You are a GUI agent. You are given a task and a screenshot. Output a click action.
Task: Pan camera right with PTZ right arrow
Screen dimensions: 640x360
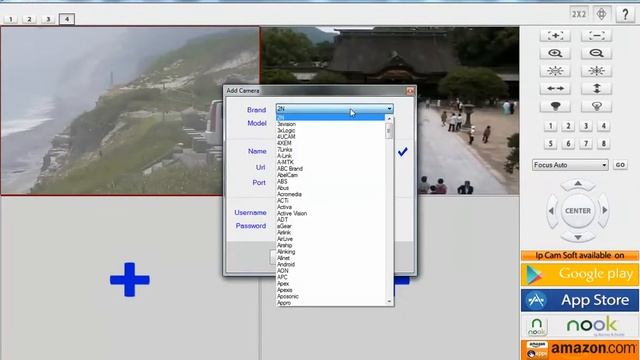604,211
